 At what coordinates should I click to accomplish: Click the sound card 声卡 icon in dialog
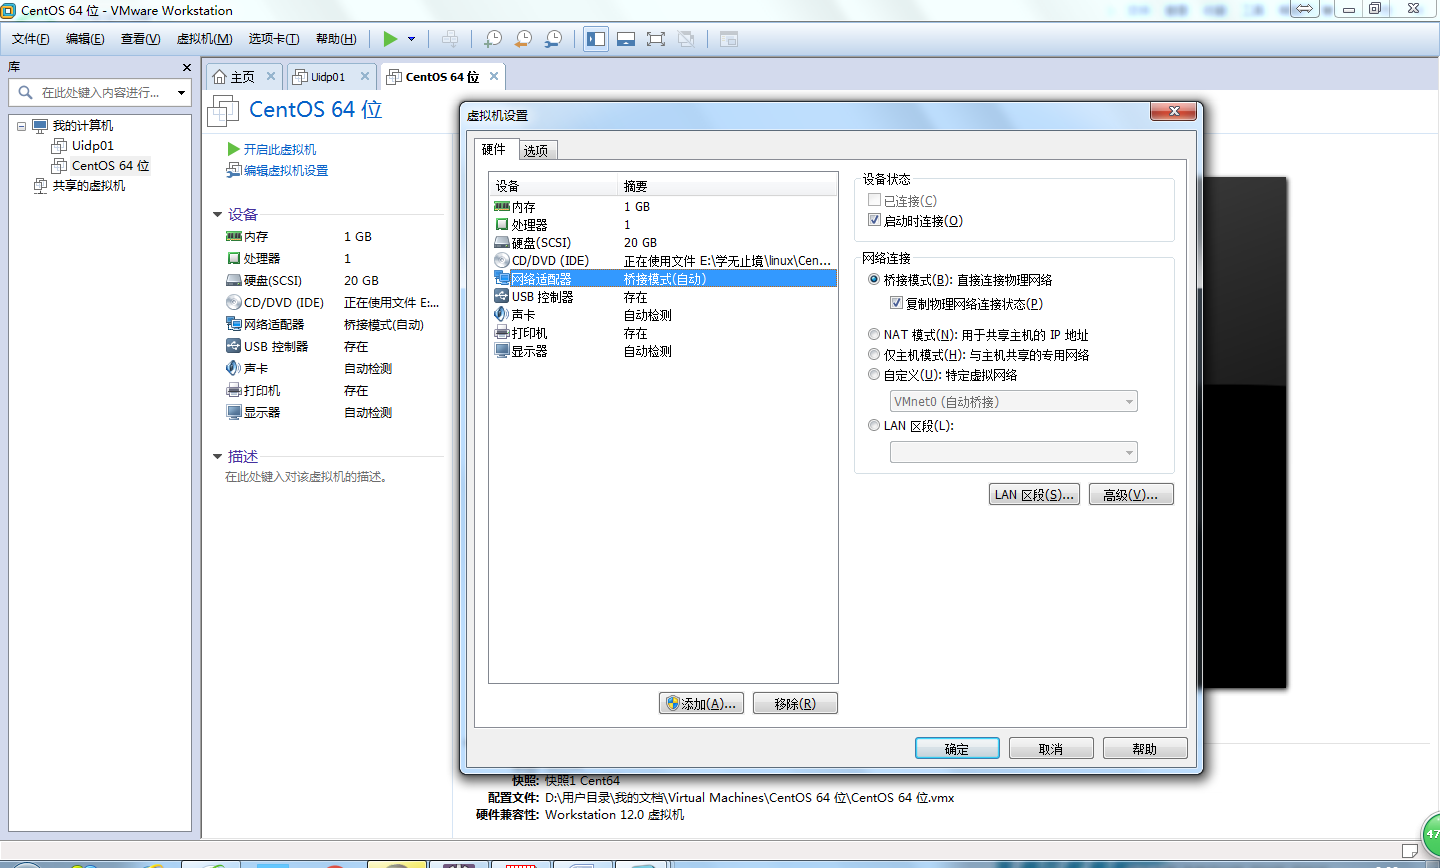(x=502, y=314)
